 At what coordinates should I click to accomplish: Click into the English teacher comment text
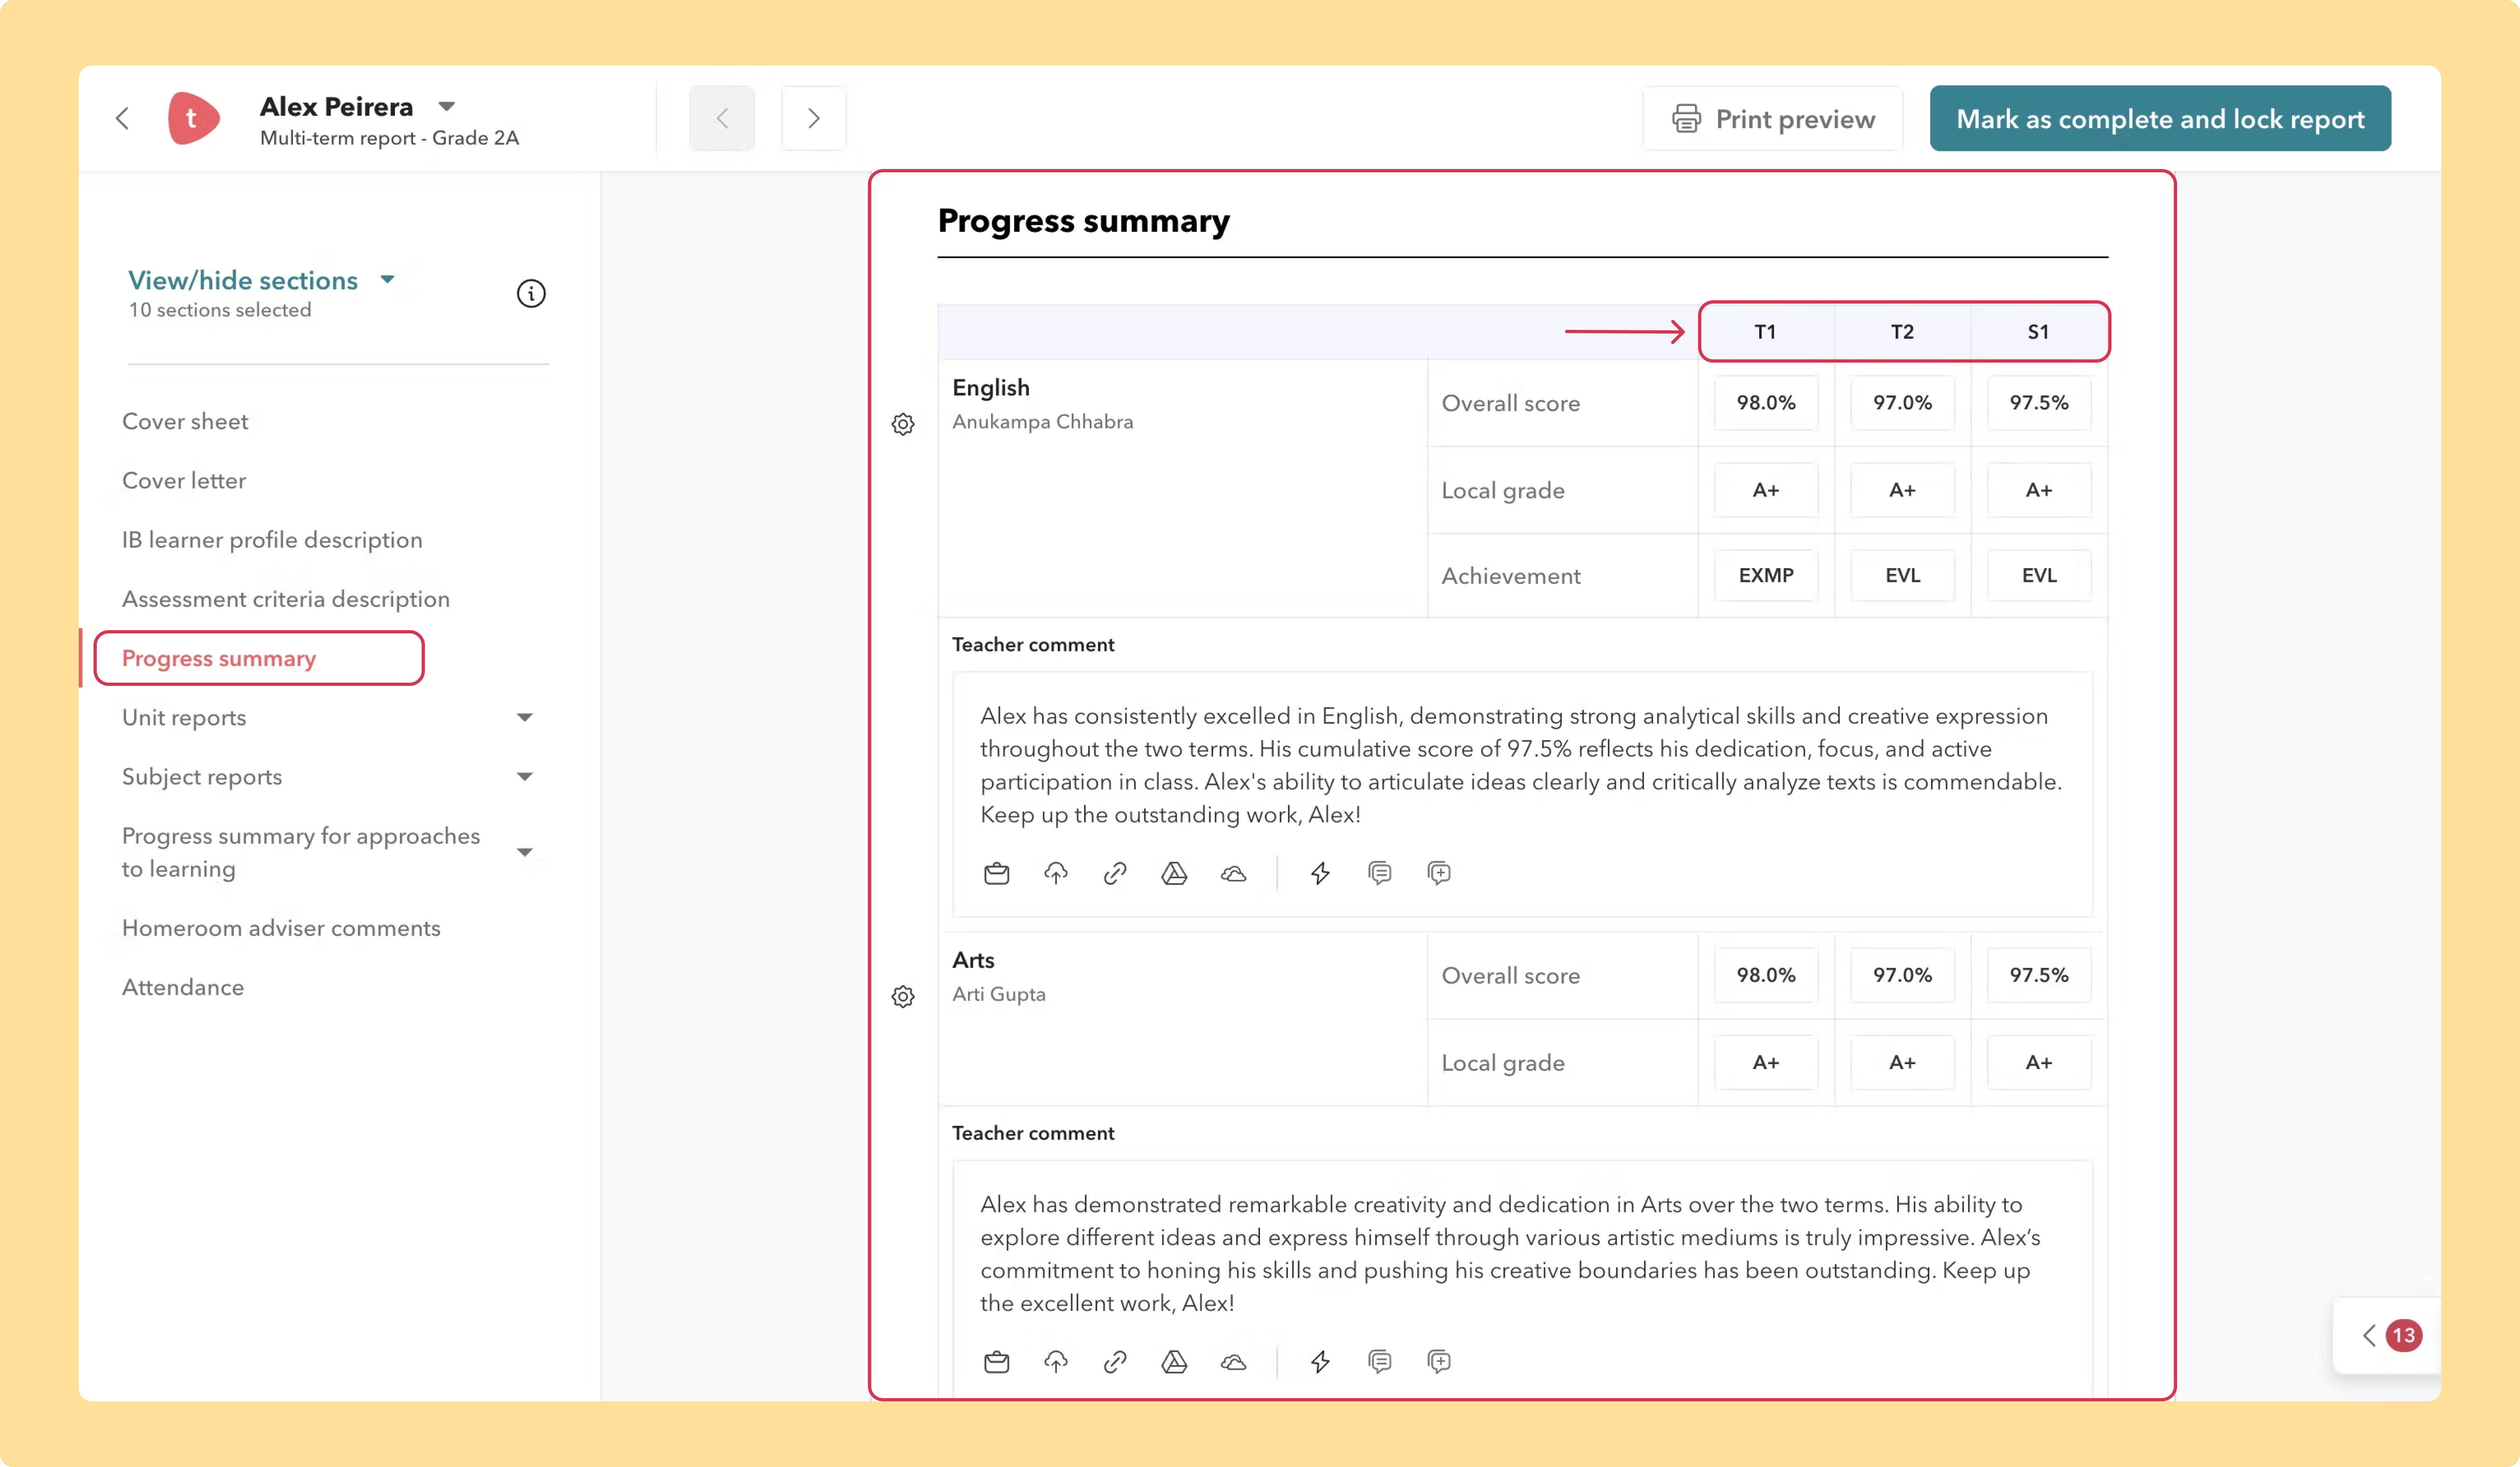pos(1521,765)
